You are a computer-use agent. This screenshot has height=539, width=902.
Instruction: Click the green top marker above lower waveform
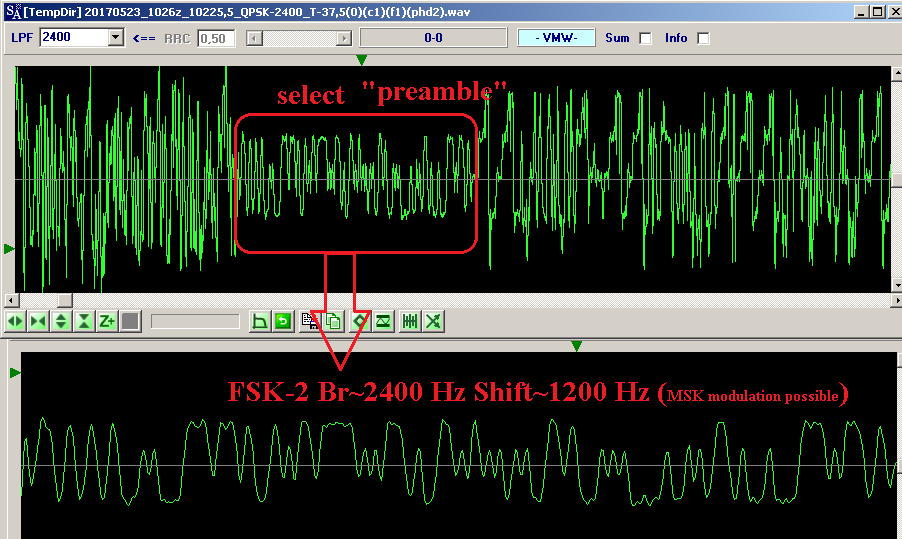pos(576,346)
